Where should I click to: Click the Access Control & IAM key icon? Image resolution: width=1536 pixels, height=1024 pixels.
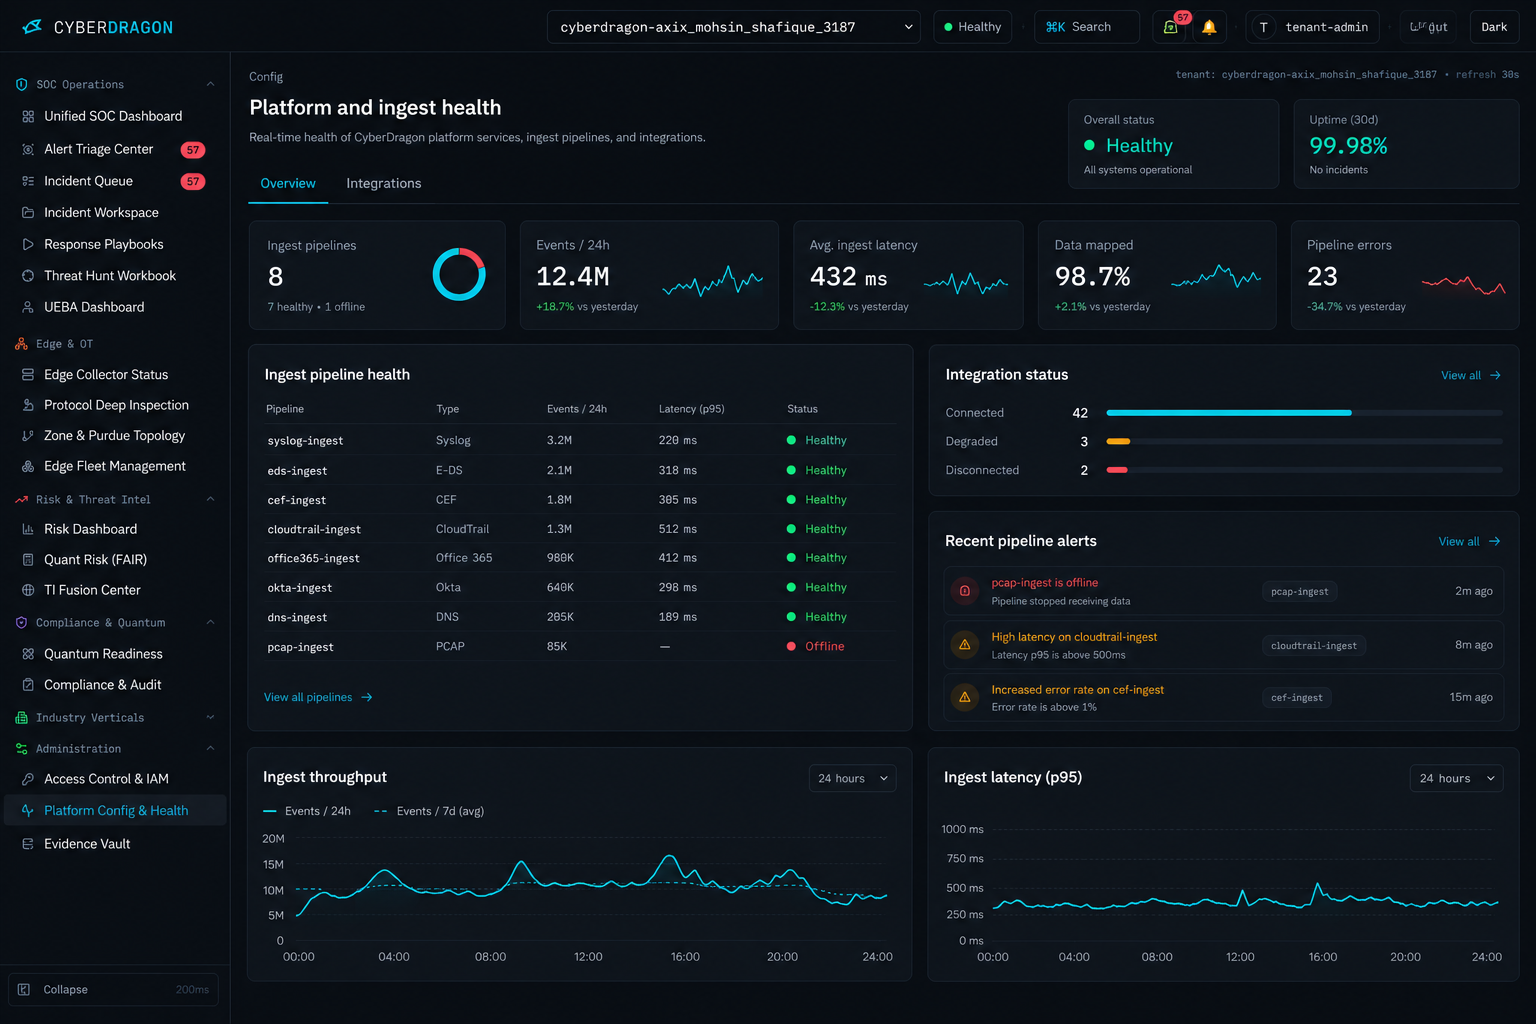[28, 779]
